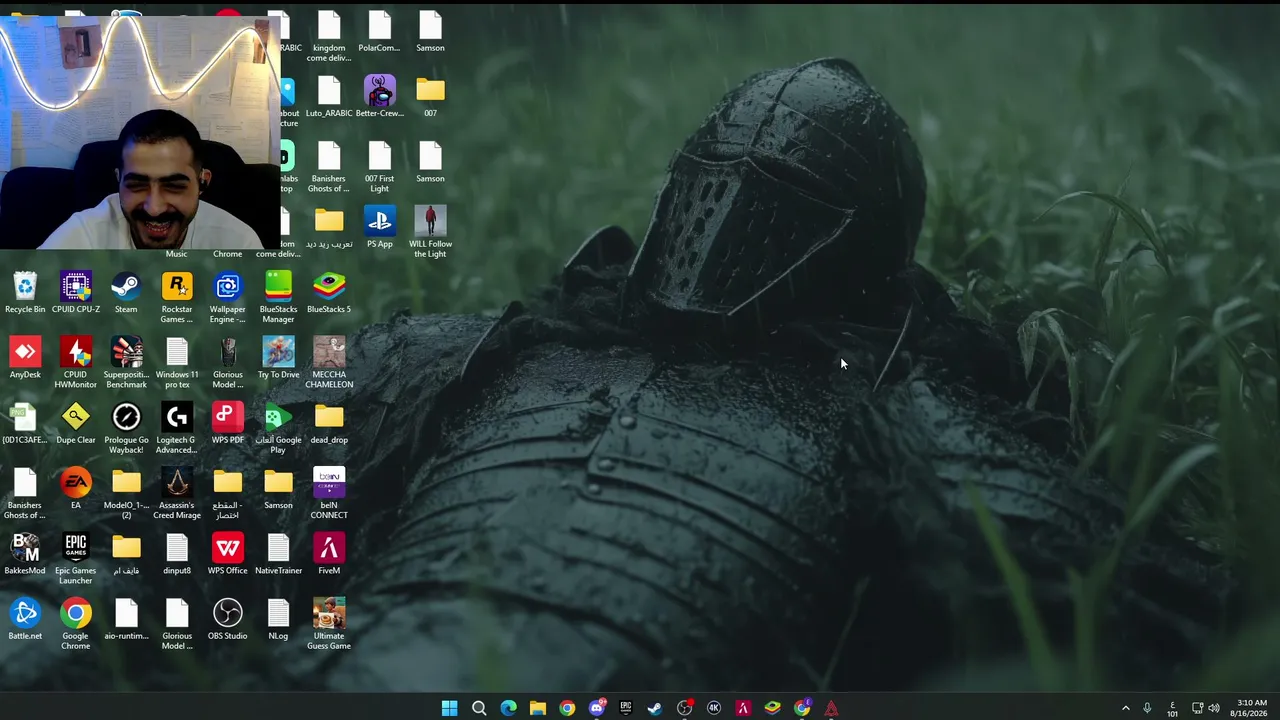Show hidden system tray icons

[1125, 708]
